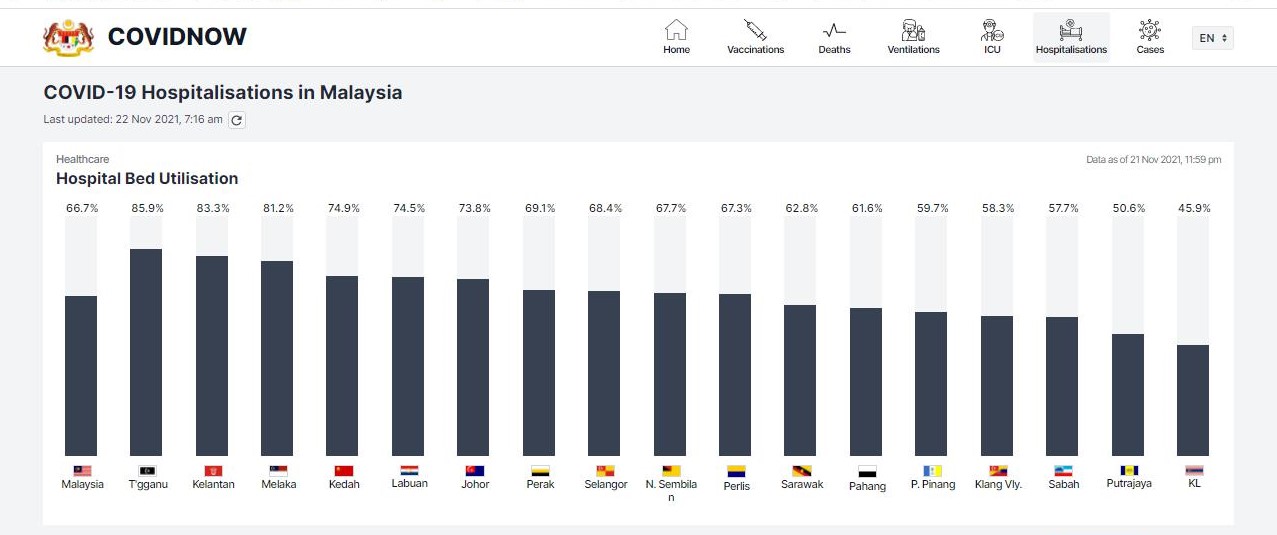Click the Hospitalisations tab label
1277x535 pixels.
pos(1071,49)
